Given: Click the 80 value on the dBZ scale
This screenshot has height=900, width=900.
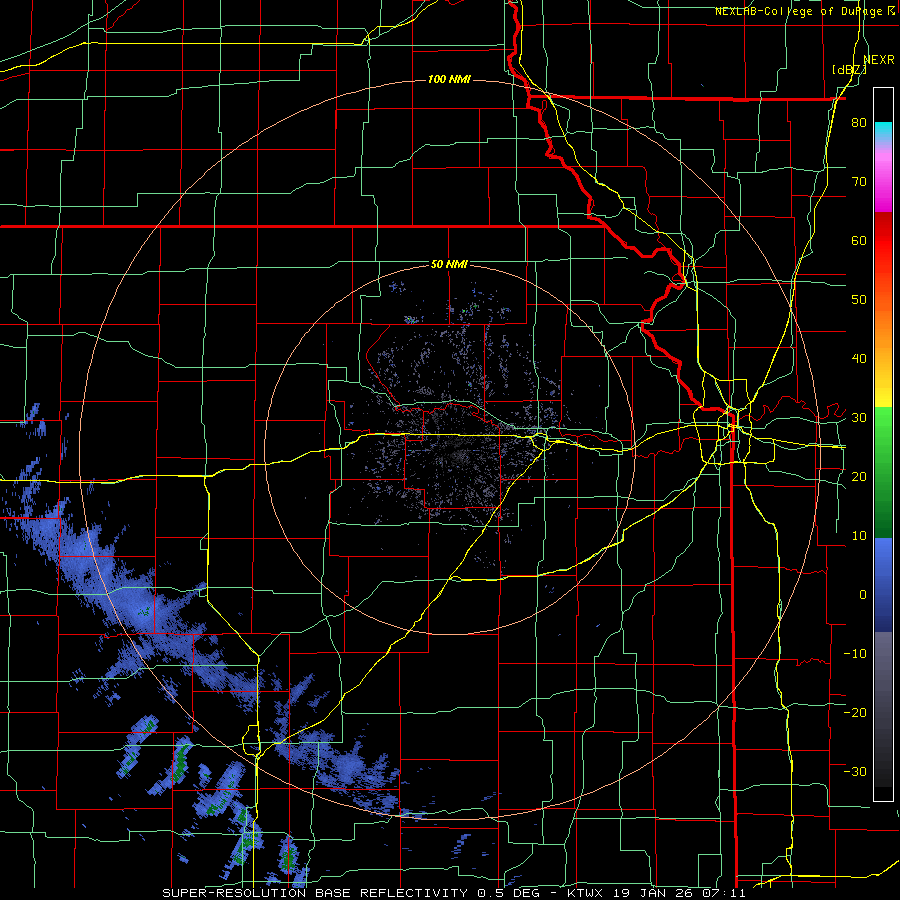Looking at the screenshot, I should [859, 123].
